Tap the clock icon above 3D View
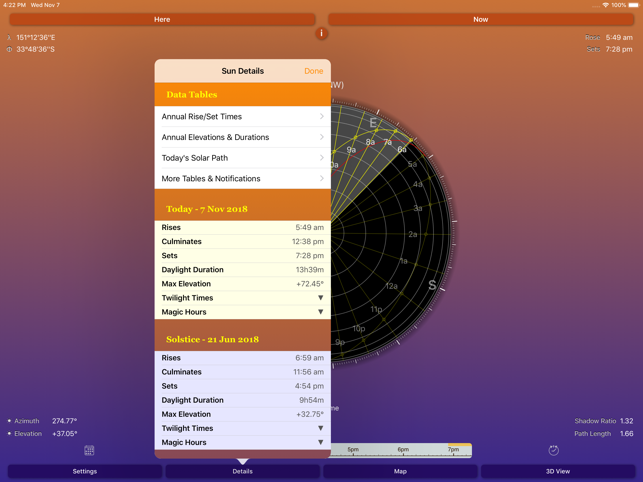Image resolution: width=643 pixels, height=482 pixels. pyautogui.click(x=553, y=451)
